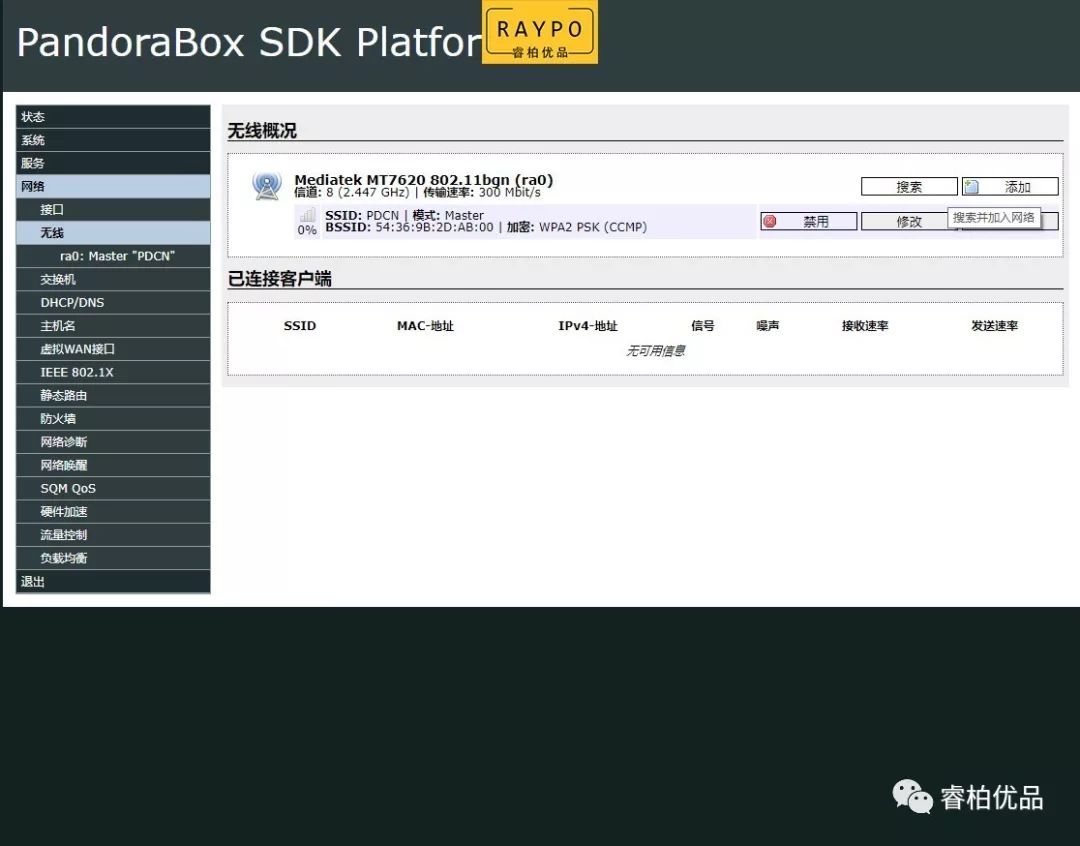Click the 信道: 8 (2.447 GHz) text
This screenshot has width=1080, height=846.
point(351,192)
